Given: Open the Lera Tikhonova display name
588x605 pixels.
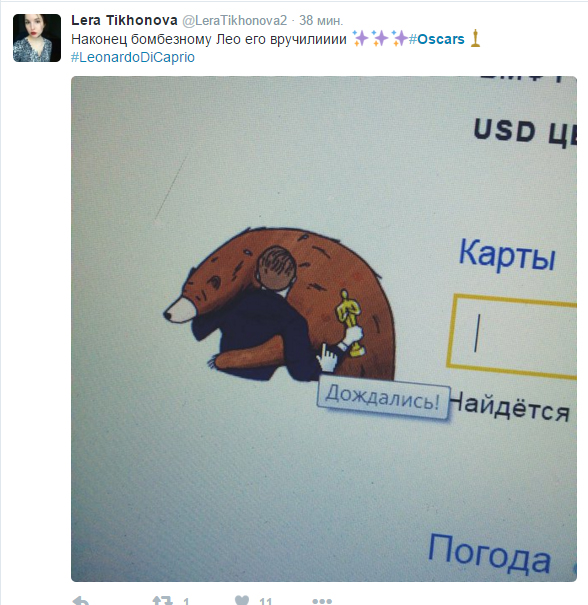Looking at the screenshot, I should 124,20.
